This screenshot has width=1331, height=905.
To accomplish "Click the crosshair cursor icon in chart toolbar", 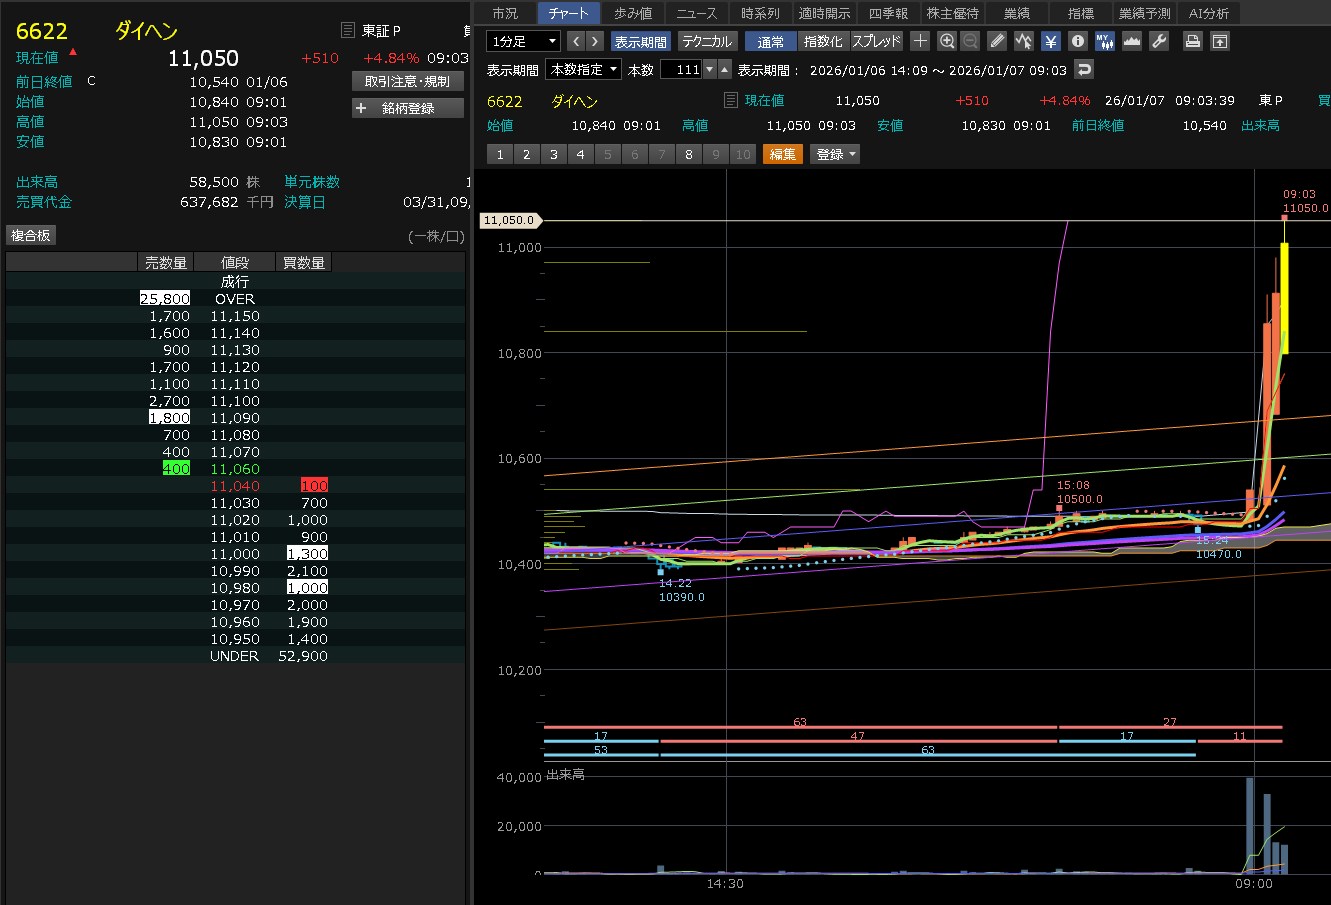I will coord(920,41).
